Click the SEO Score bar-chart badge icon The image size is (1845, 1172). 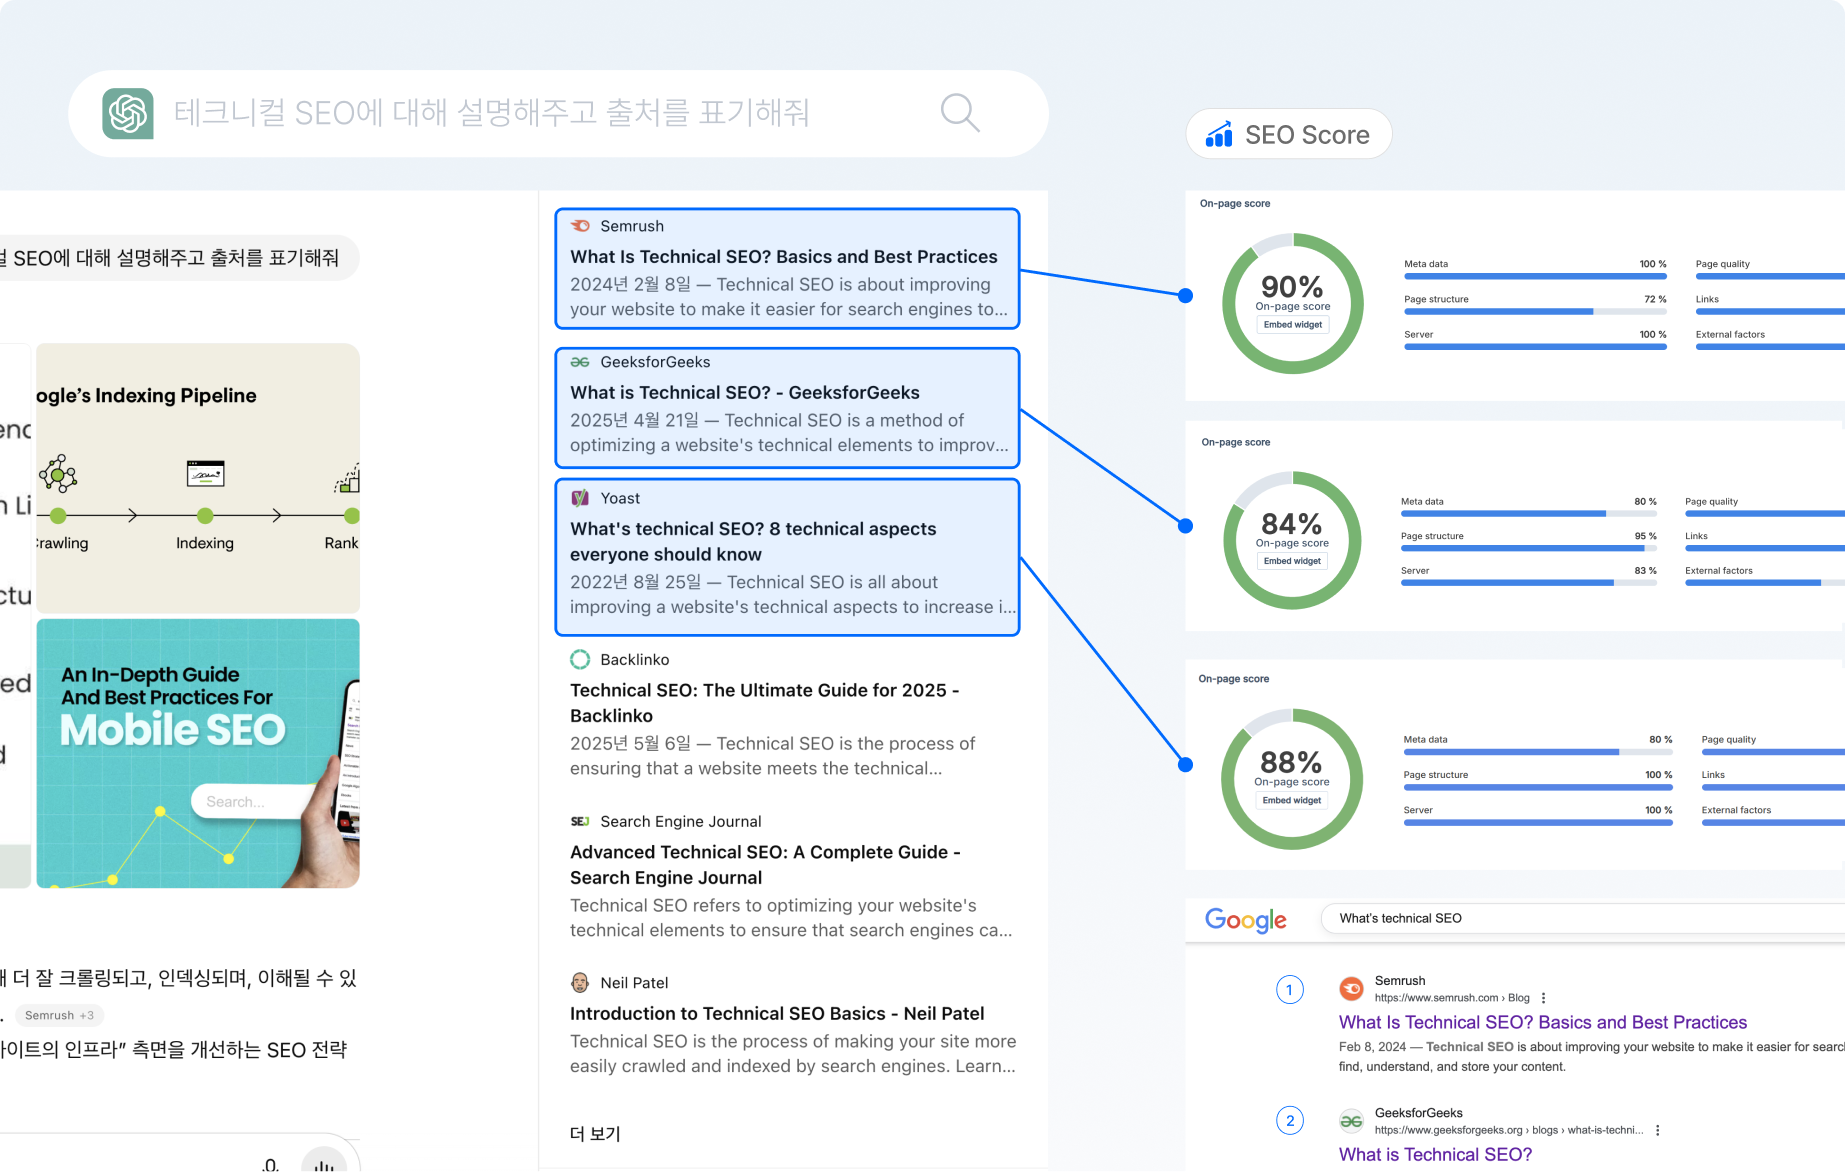(1219, 133)
